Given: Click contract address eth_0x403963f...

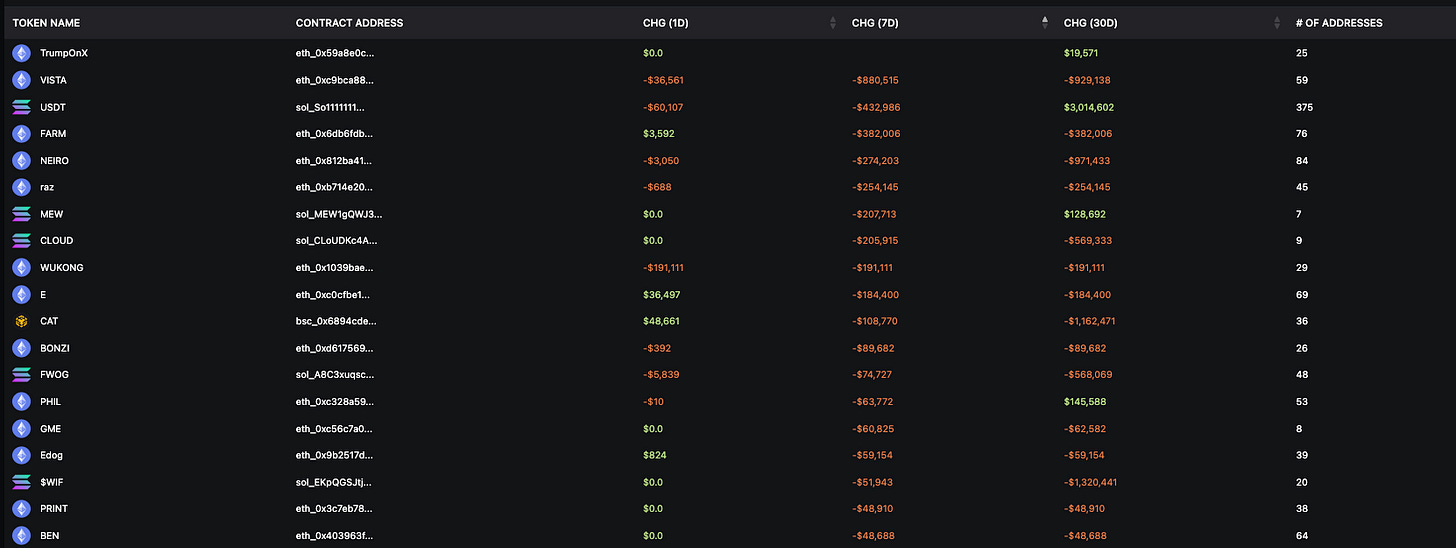Looking at the screenshot, I should coord(336,536).
